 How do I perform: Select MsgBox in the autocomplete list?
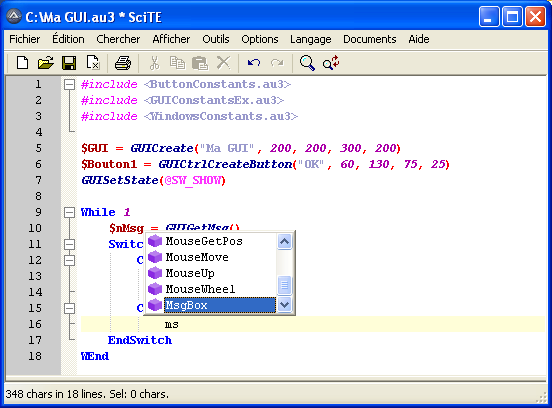(220, 305)
